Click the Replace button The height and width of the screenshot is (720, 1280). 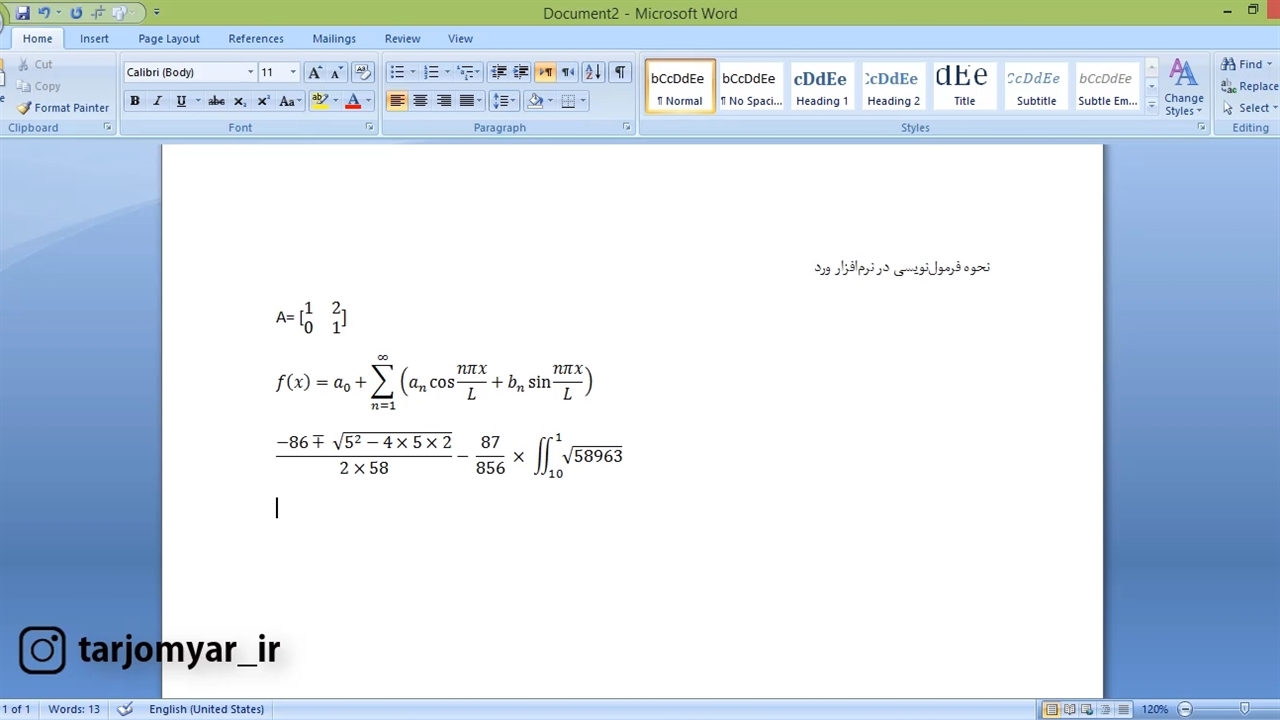[1250, 86]
